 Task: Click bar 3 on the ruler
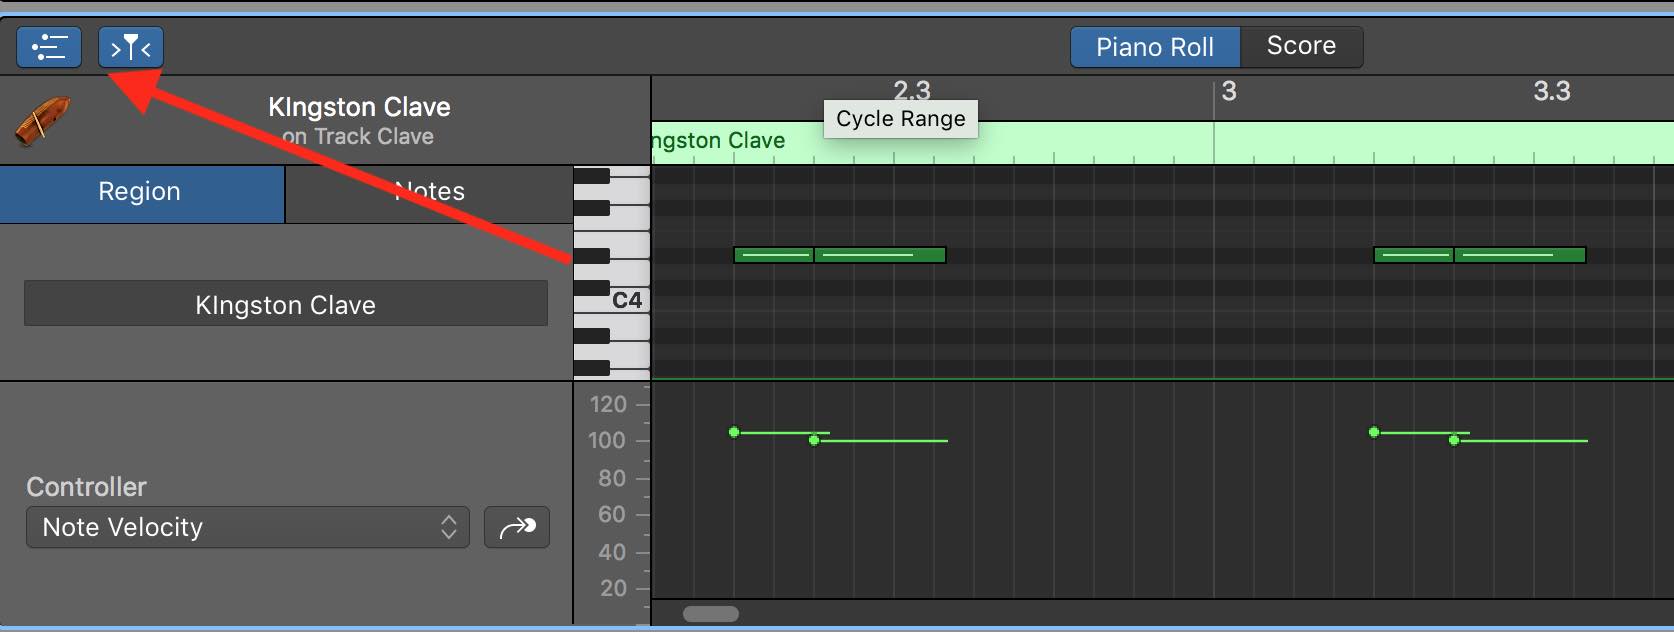click(1229, 92)
